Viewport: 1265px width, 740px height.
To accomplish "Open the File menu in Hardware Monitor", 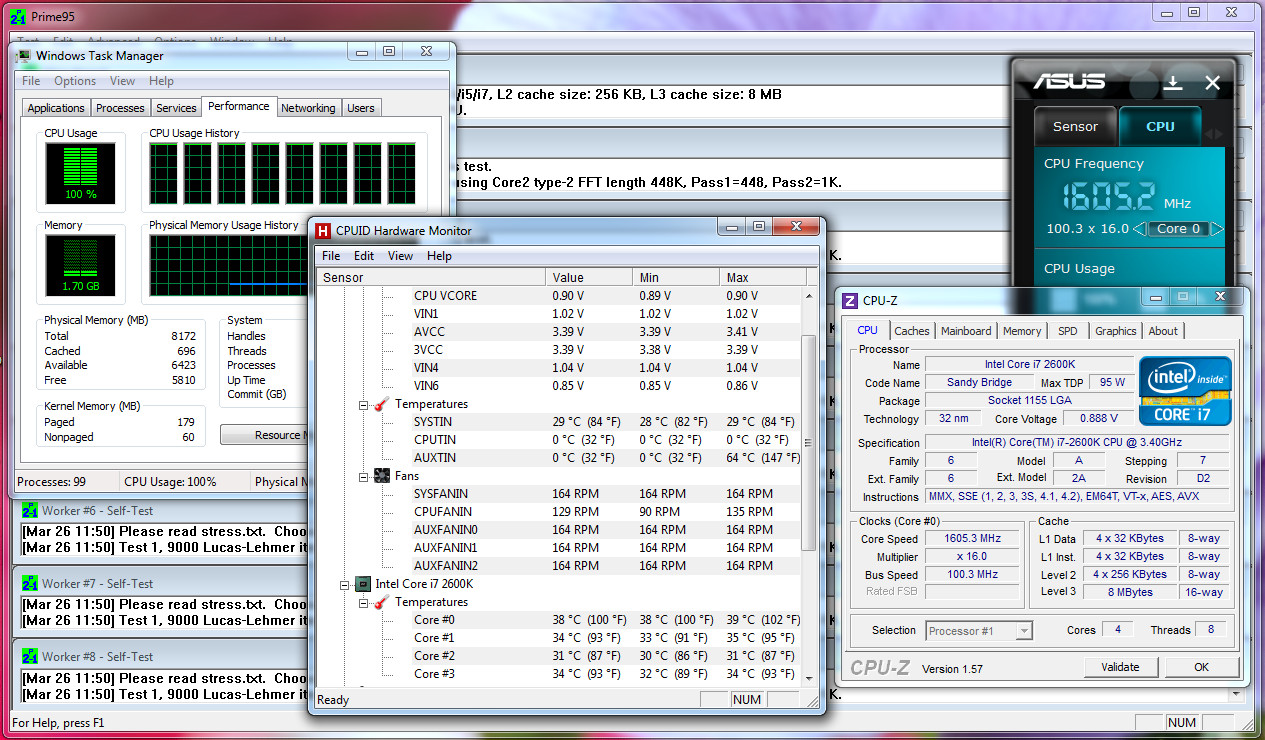I will click(x=331, y=256).
